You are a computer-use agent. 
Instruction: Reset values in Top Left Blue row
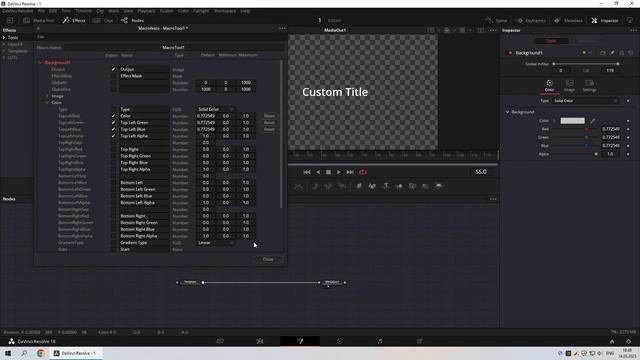[x=269, y=129]
